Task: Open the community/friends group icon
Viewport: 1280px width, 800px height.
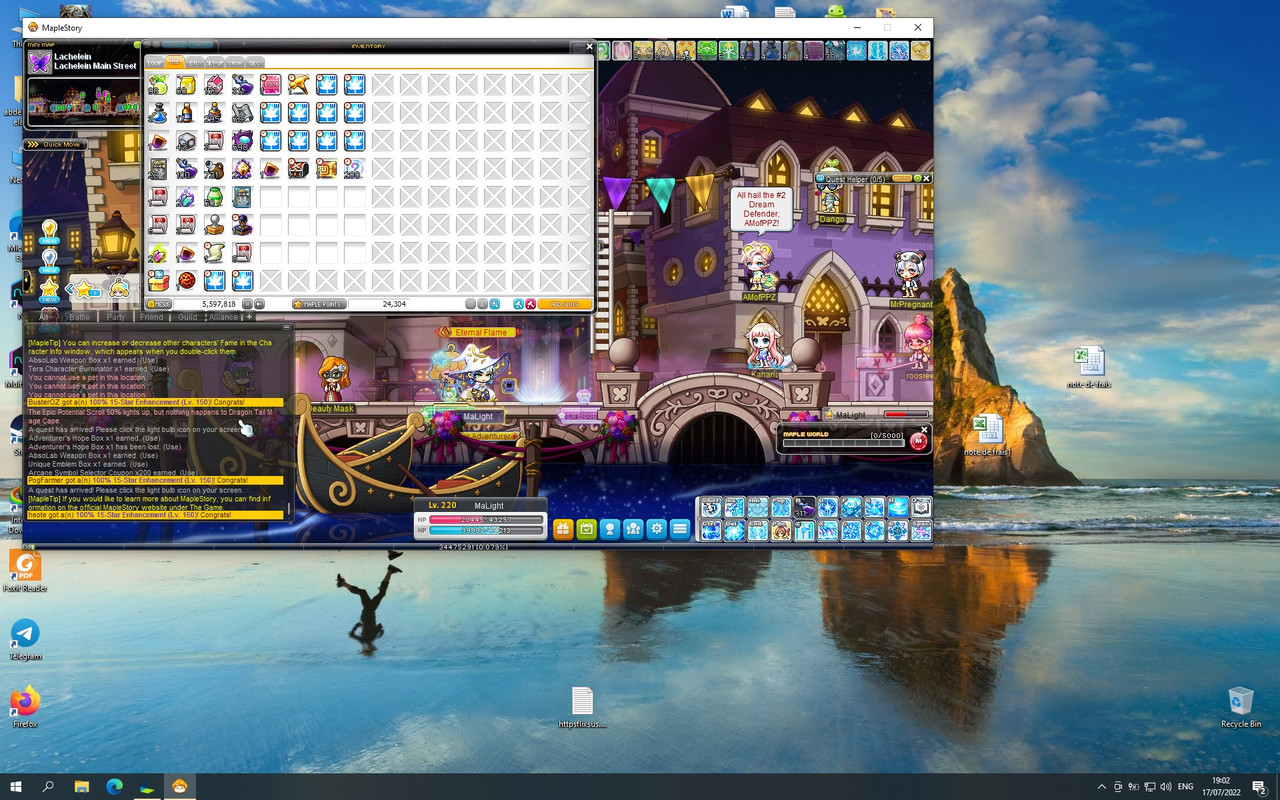Action: [x=632, y=528]
